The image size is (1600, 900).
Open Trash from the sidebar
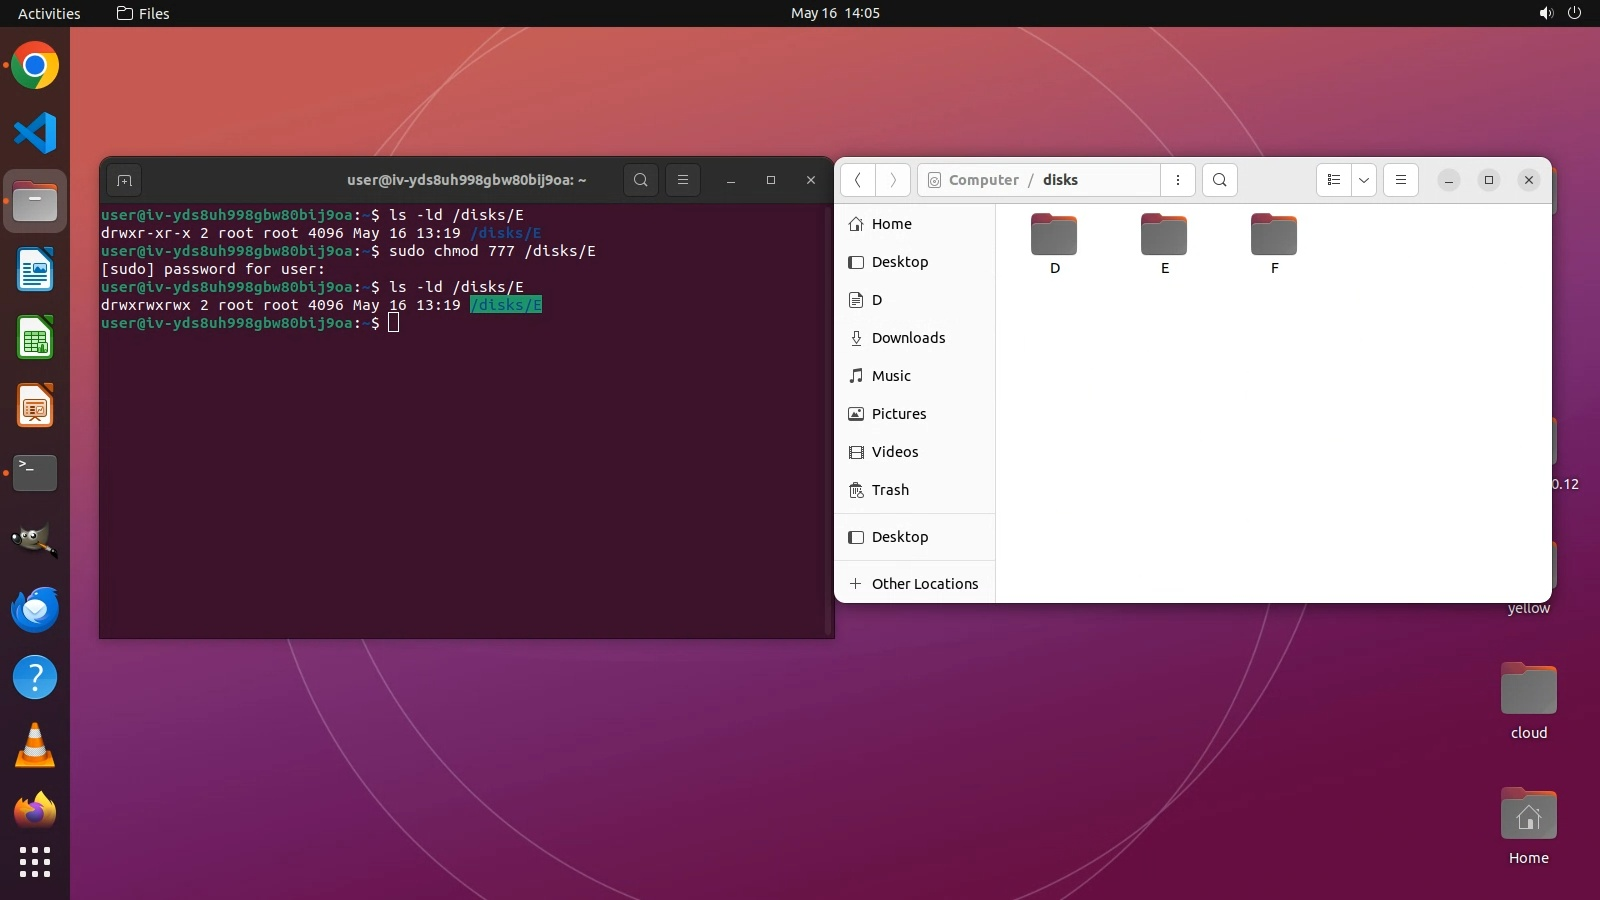(890, 490)
